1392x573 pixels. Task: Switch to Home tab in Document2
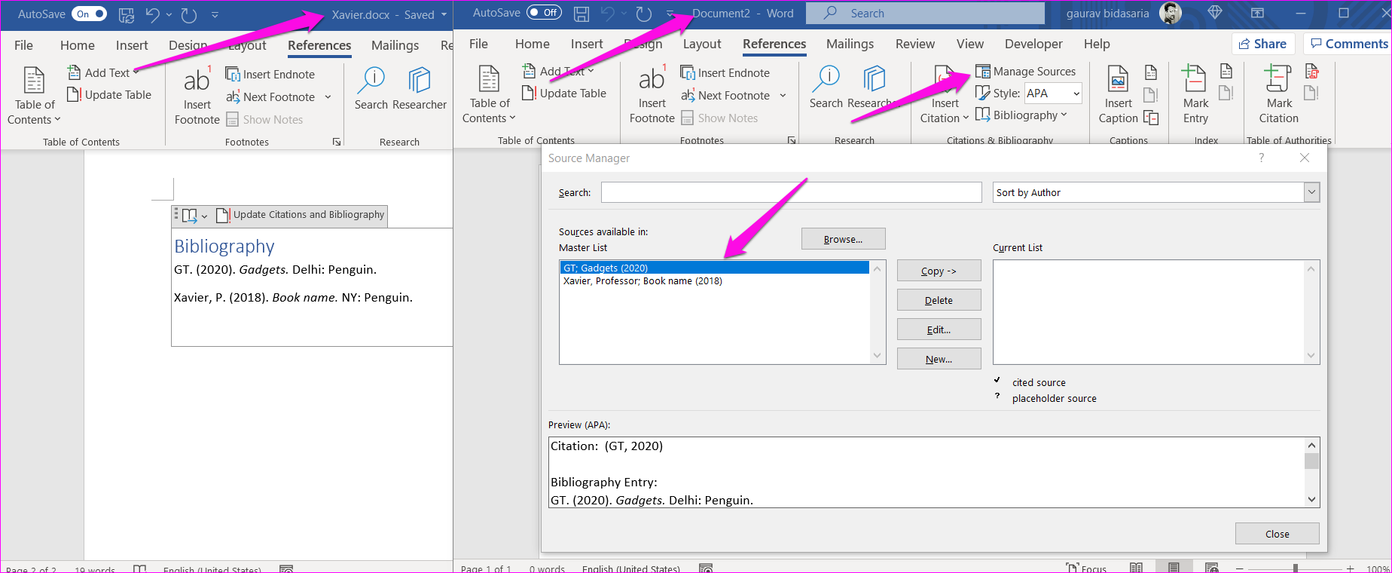click(x=532, y=44)
